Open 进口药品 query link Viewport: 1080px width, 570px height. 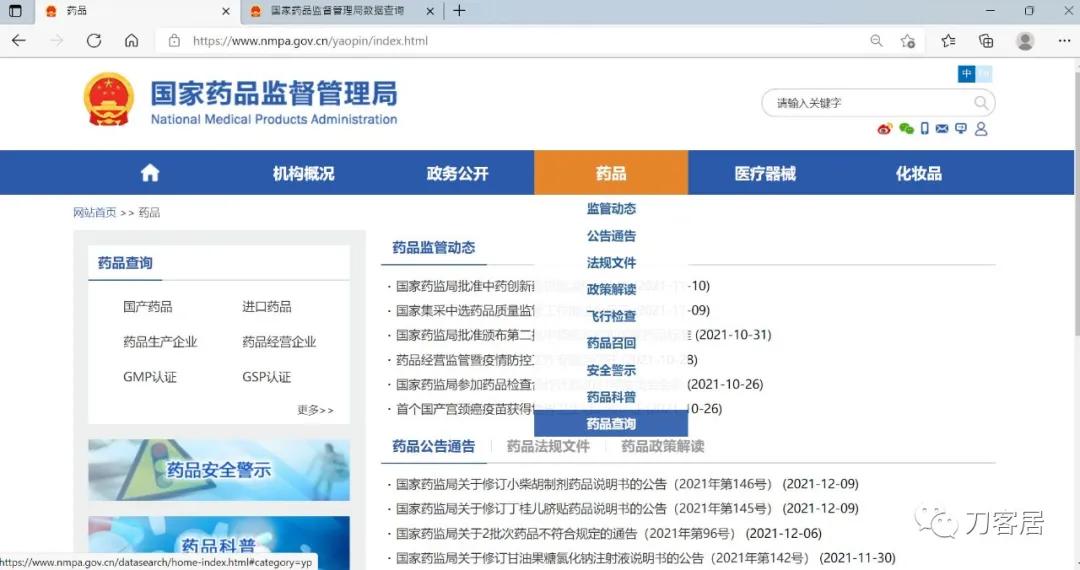(267, 306)
